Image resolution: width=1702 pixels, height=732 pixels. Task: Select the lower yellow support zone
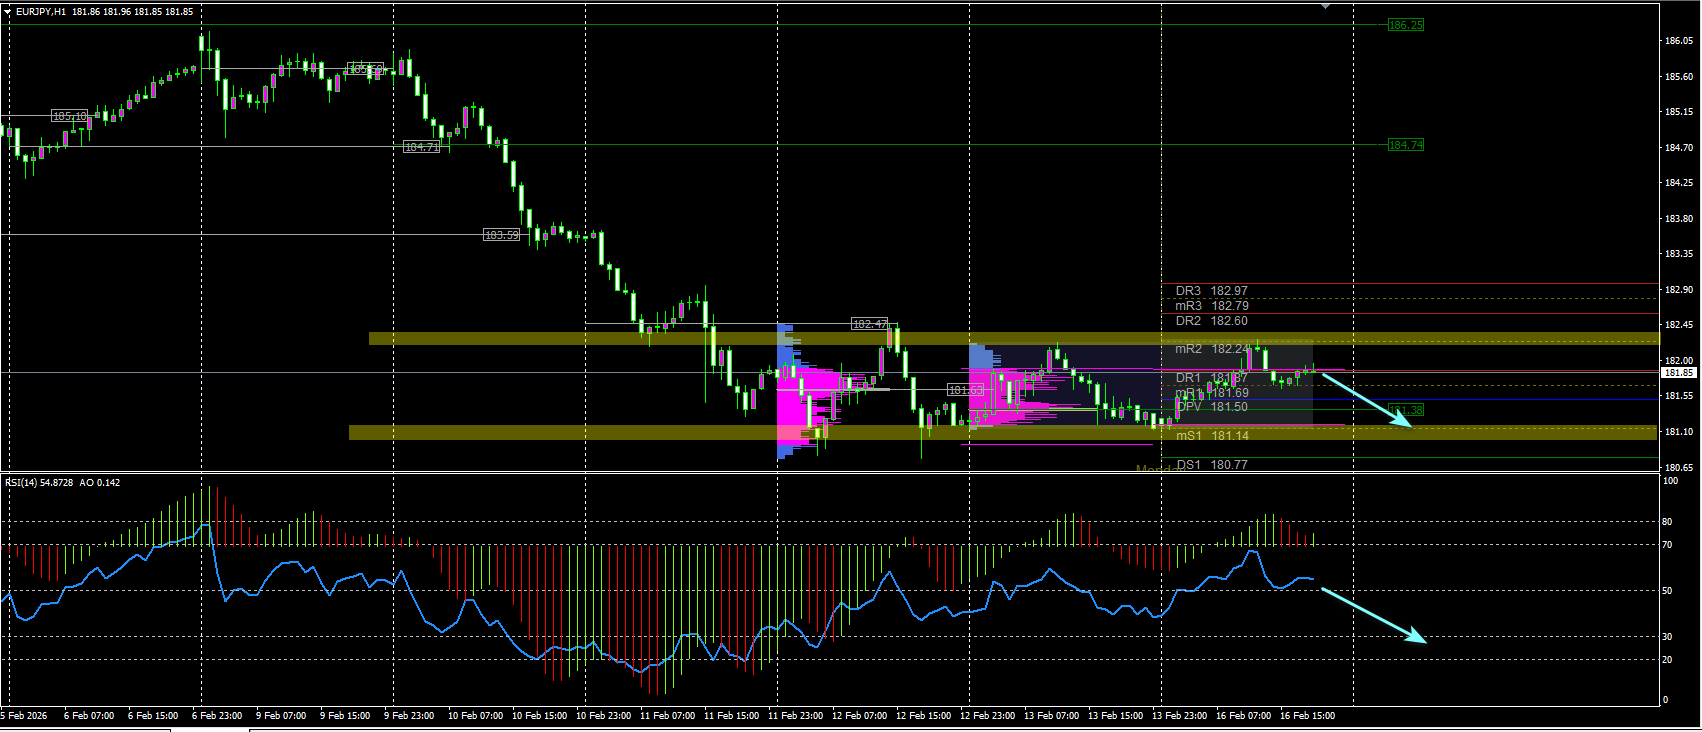tap(1003, 432)
